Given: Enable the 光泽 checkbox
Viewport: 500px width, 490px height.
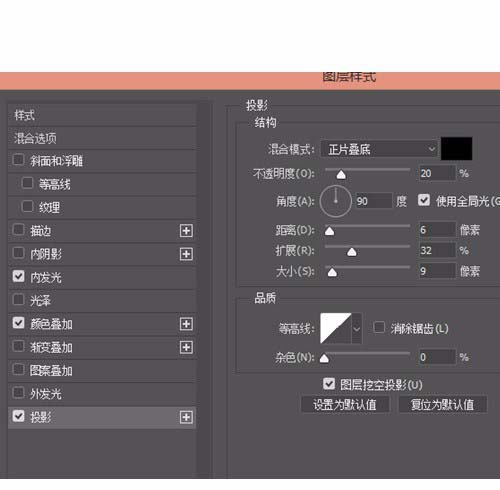Looking at the screenshot, I should tap(18, 299).
